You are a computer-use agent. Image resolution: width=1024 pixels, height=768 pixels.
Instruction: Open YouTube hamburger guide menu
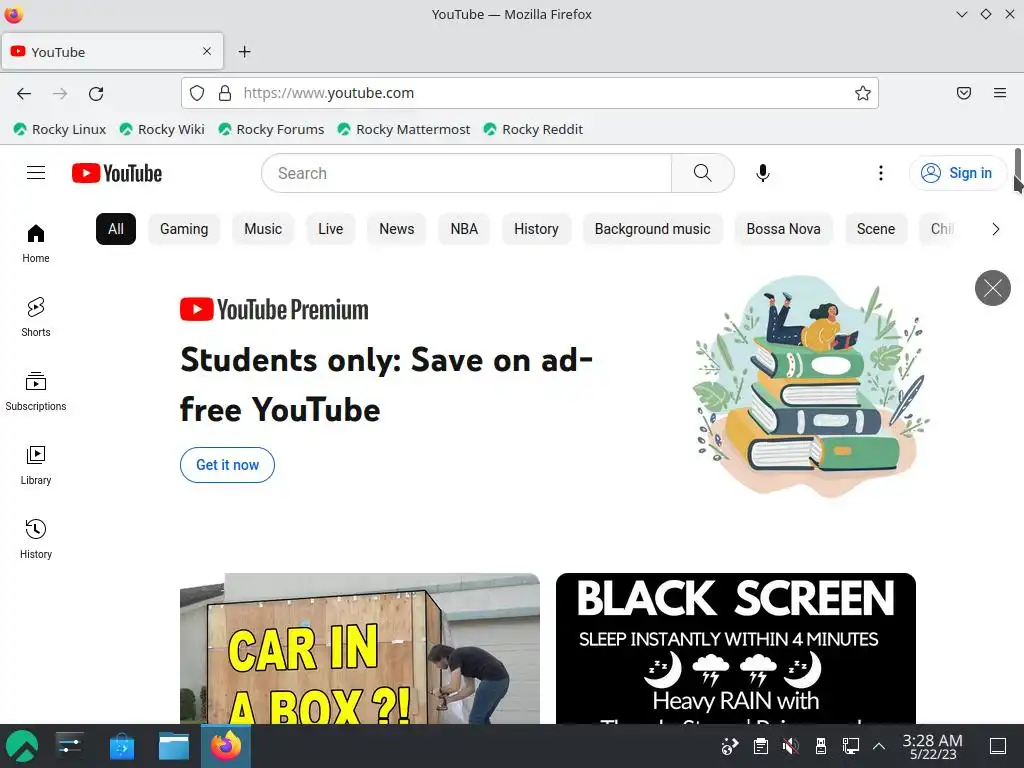pyautogui.click(x=36, y=173)
